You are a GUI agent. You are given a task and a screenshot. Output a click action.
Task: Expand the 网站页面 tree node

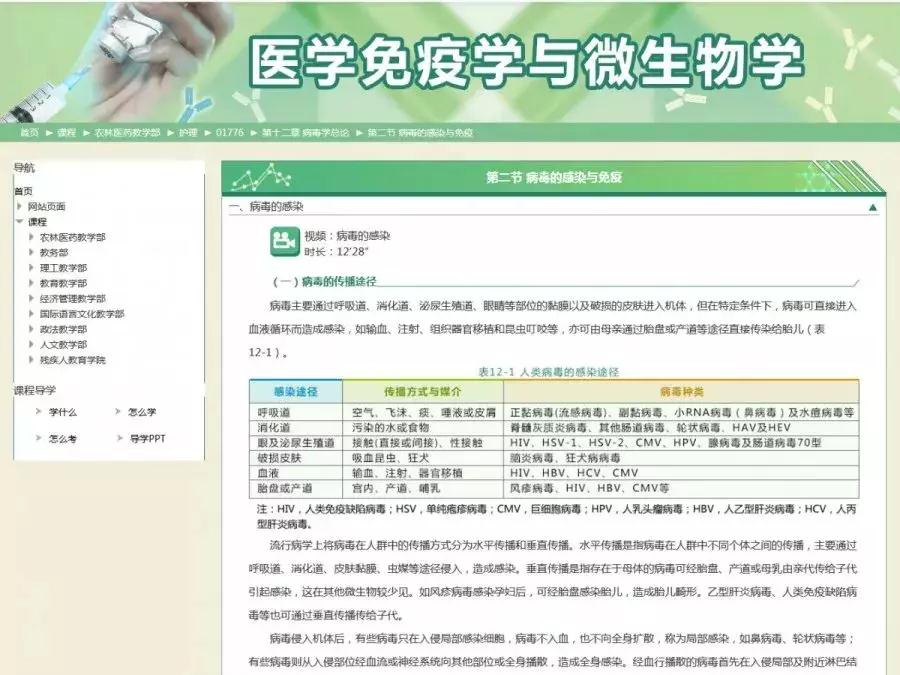tap(19, 206)
